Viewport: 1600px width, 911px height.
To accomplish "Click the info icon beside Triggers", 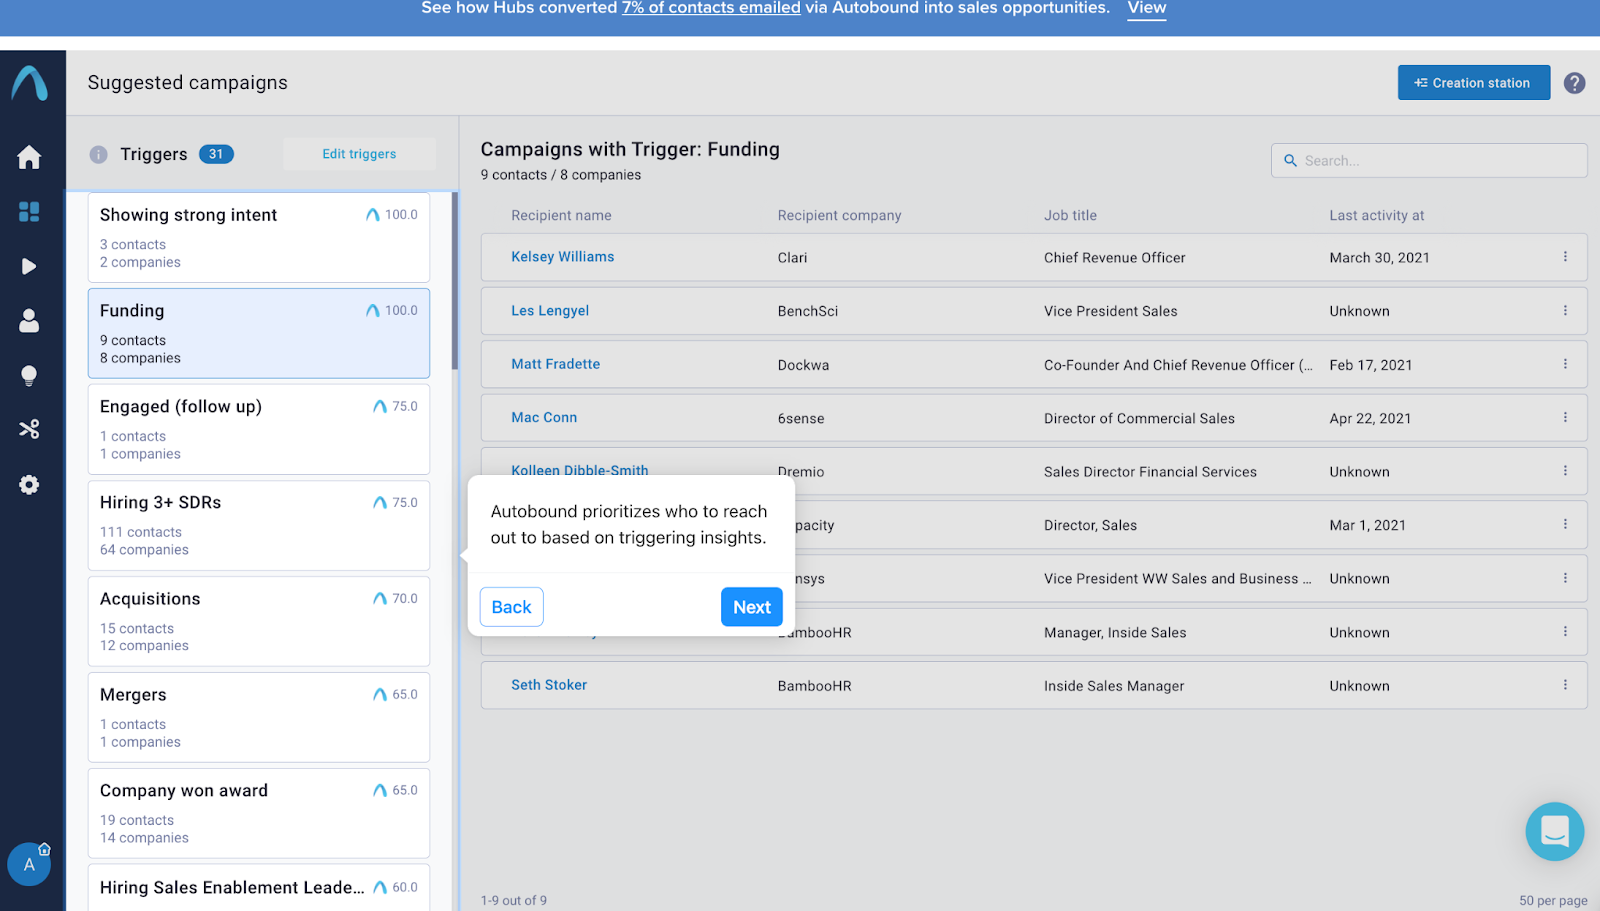I will click(x=98, y=154).
